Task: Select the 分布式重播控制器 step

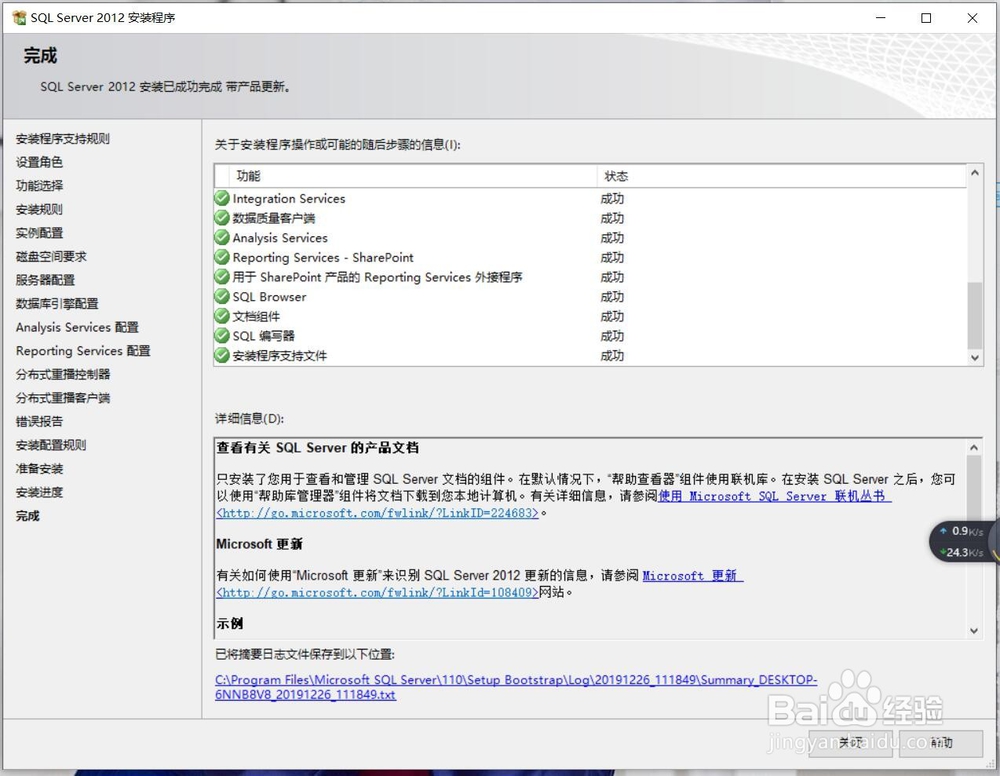Action: [62, 374]
